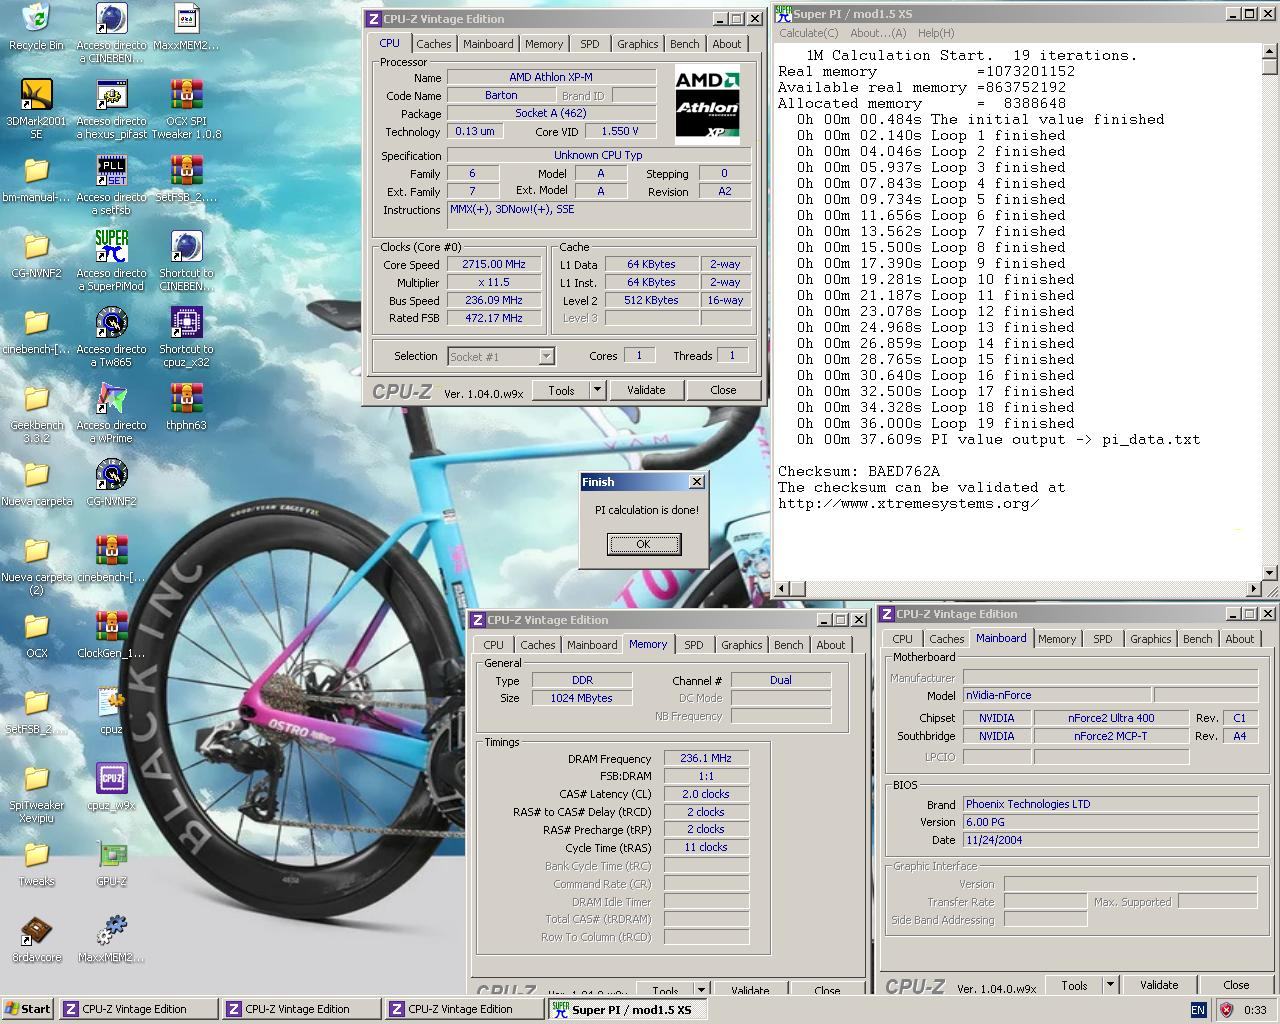Click Validate in the top CPU-Z window
Viewport: 1280px width, 1024px height.
(646, 390)
